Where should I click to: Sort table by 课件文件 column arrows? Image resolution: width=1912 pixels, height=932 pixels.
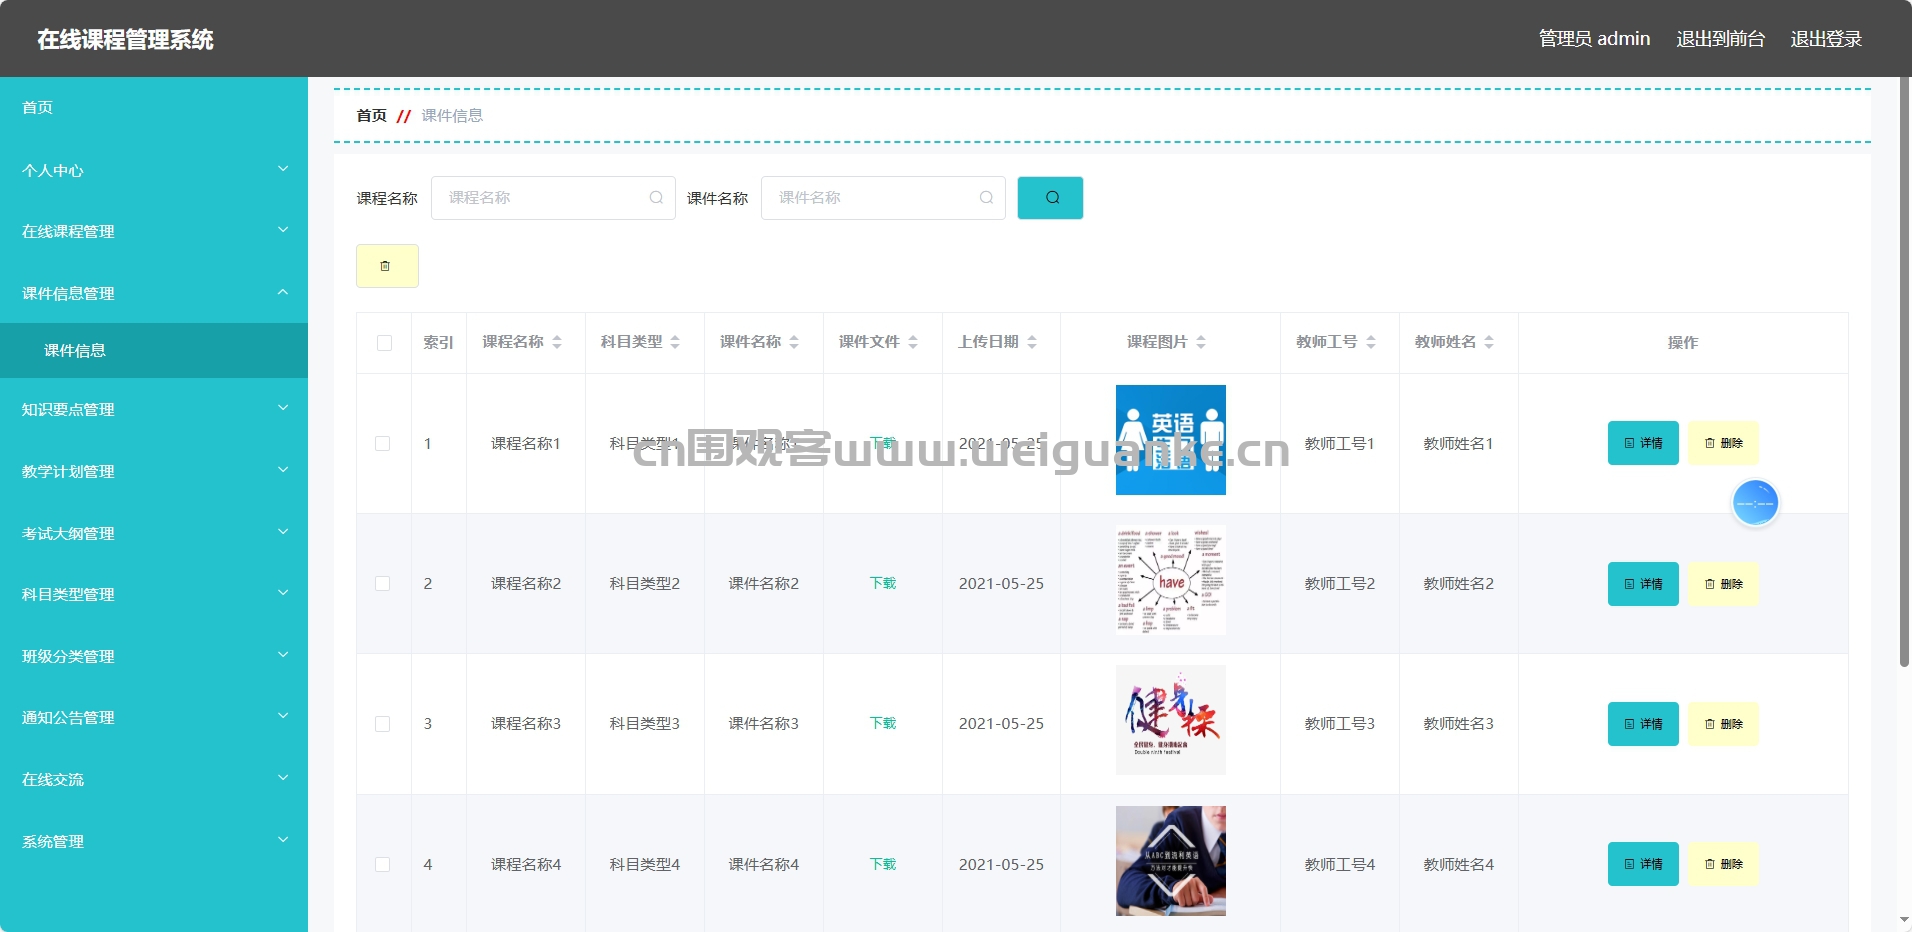point(913,342)
